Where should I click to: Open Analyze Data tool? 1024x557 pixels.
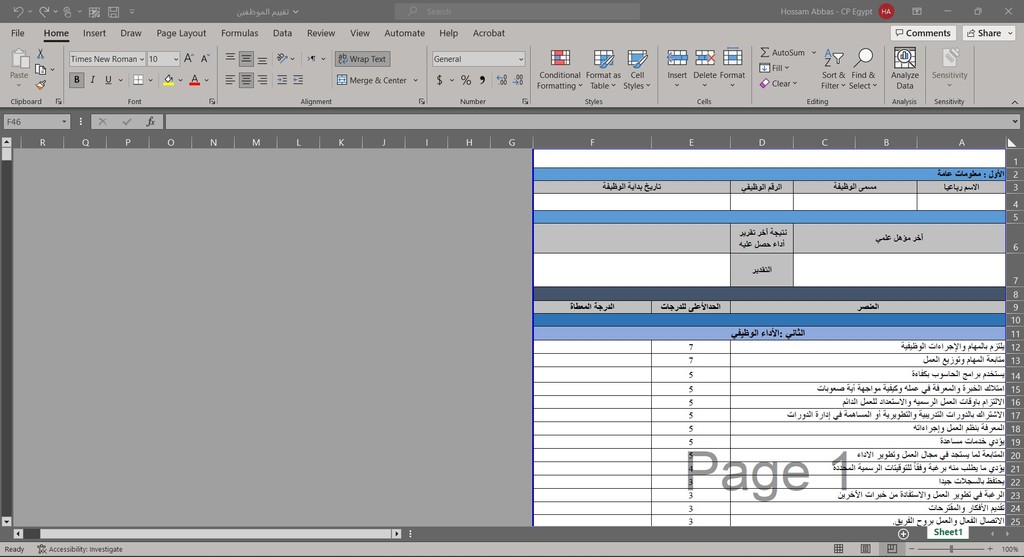tap(904, 68)
